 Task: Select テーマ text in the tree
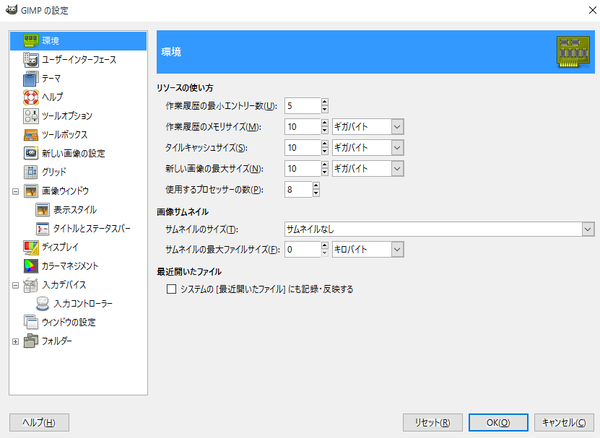click(51, 78)
